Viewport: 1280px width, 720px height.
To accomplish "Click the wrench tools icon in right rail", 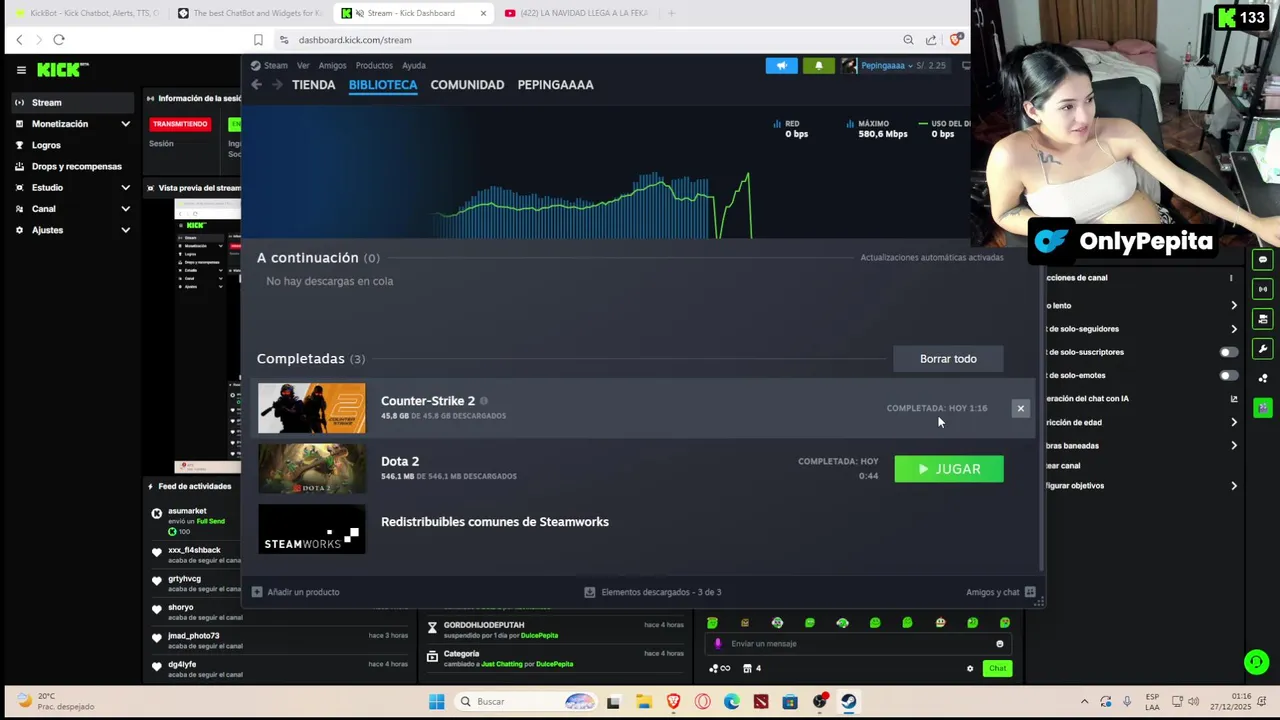I will [x=1263, y=349].
